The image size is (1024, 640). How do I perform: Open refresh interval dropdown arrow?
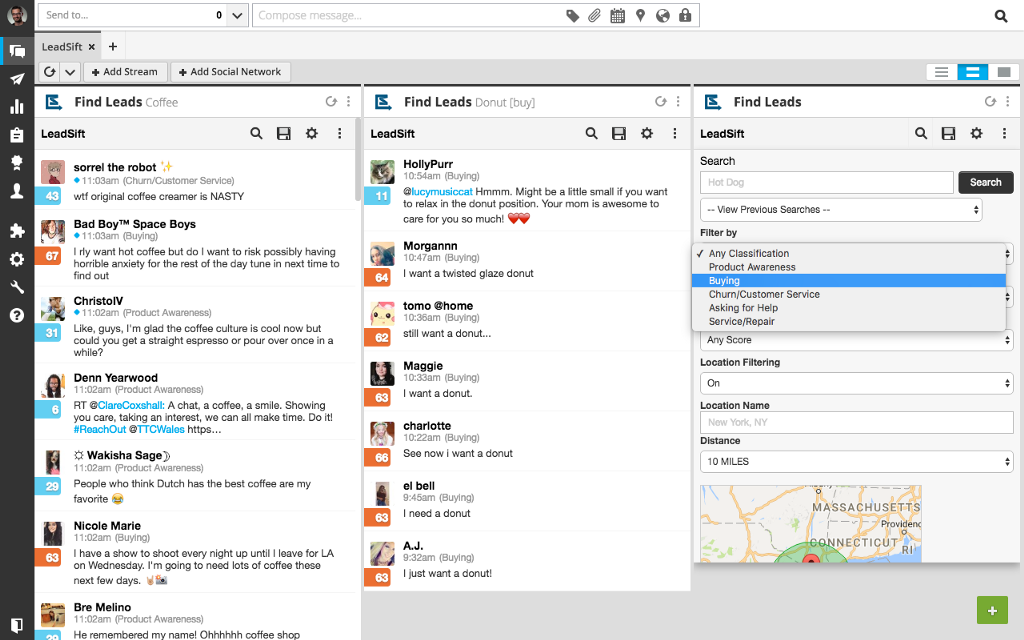pyautogui.click(x=70, y=72)
